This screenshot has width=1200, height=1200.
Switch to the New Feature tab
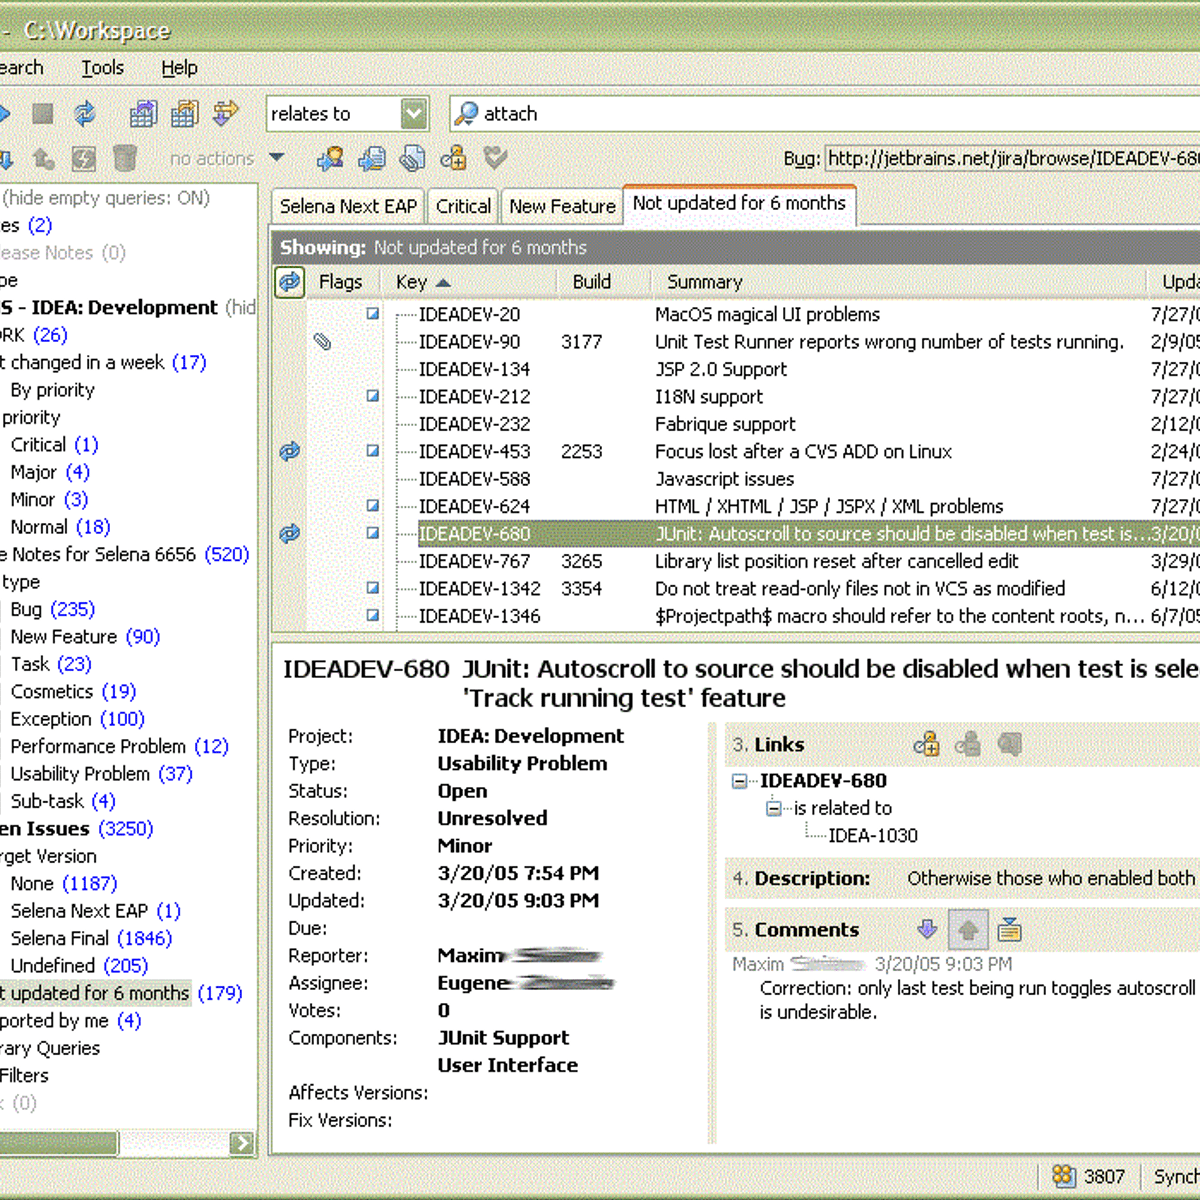pyautogui.click(x=562, y=206)
